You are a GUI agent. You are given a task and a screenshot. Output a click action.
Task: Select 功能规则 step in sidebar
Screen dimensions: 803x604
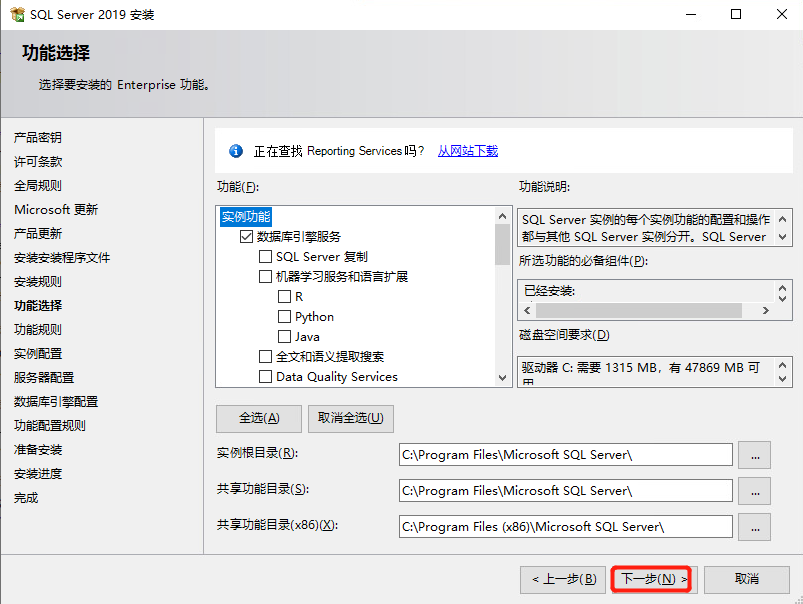pos(38,329)
